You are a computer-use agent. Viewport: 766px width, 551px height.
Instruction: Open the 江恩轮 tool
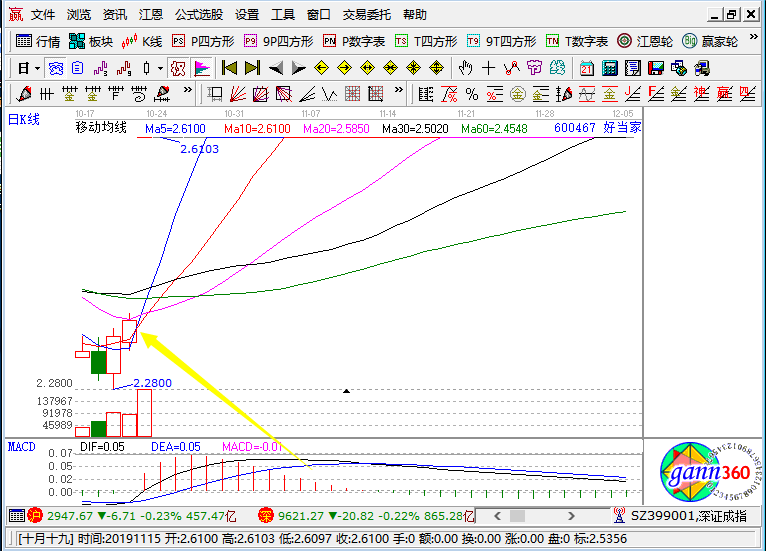point(645,42)
